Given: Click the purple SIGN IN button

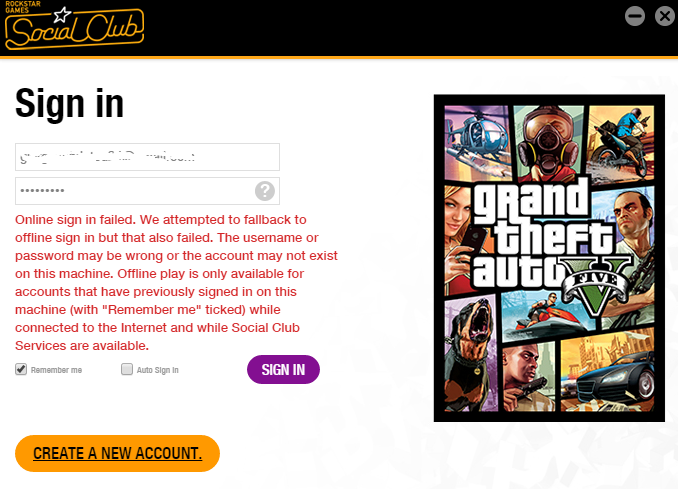Looking at the screenshot, I should pyautogui.click(x=283, y=369).
